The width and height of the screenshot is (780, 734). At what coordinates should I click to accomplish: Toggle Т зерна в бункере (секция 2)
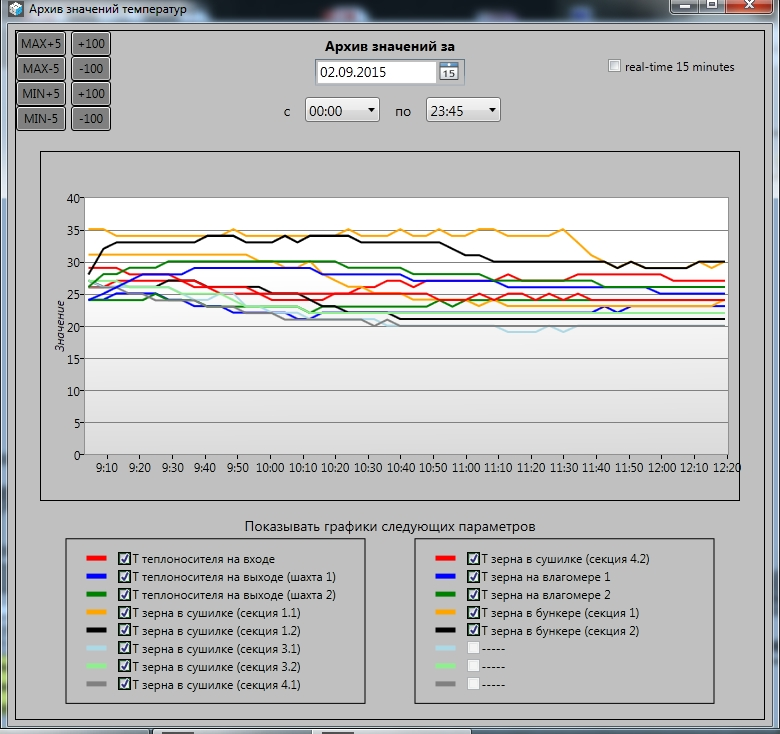click(x=474, y=631)
